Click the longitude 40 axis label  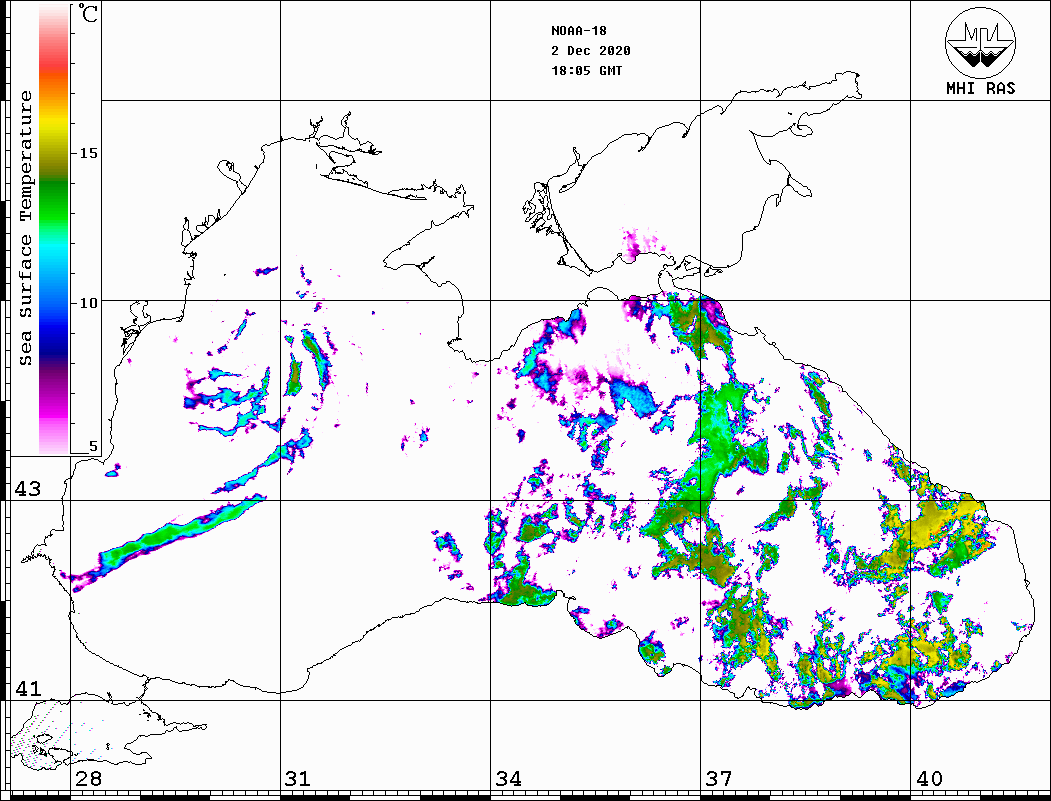928,779
